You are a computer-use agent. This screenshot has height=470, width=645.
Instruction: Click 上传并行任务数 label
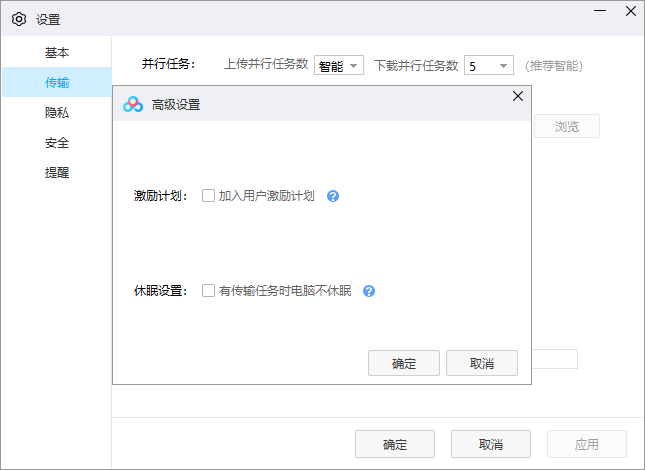coord(266,64)
